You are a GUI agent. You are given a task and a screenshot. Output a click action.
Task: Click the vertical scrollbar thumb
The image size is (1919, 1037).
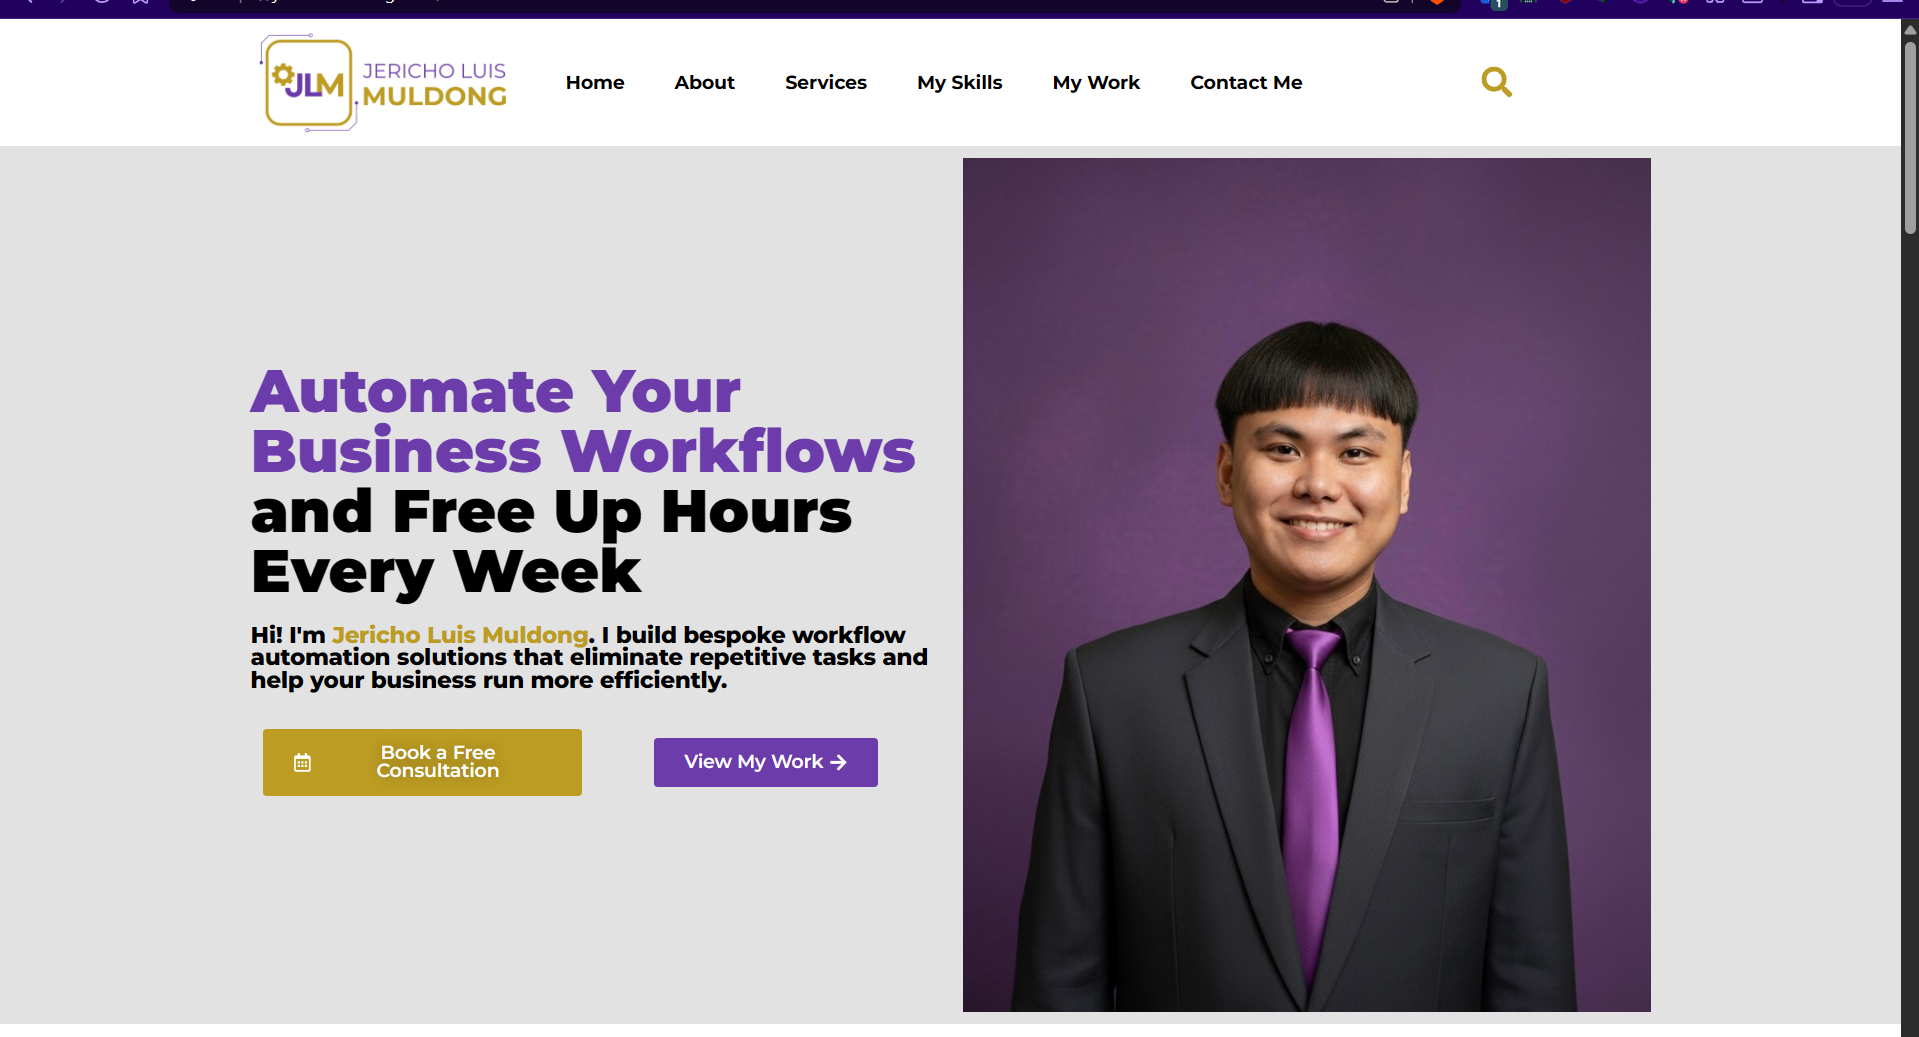coord(1910,137)
